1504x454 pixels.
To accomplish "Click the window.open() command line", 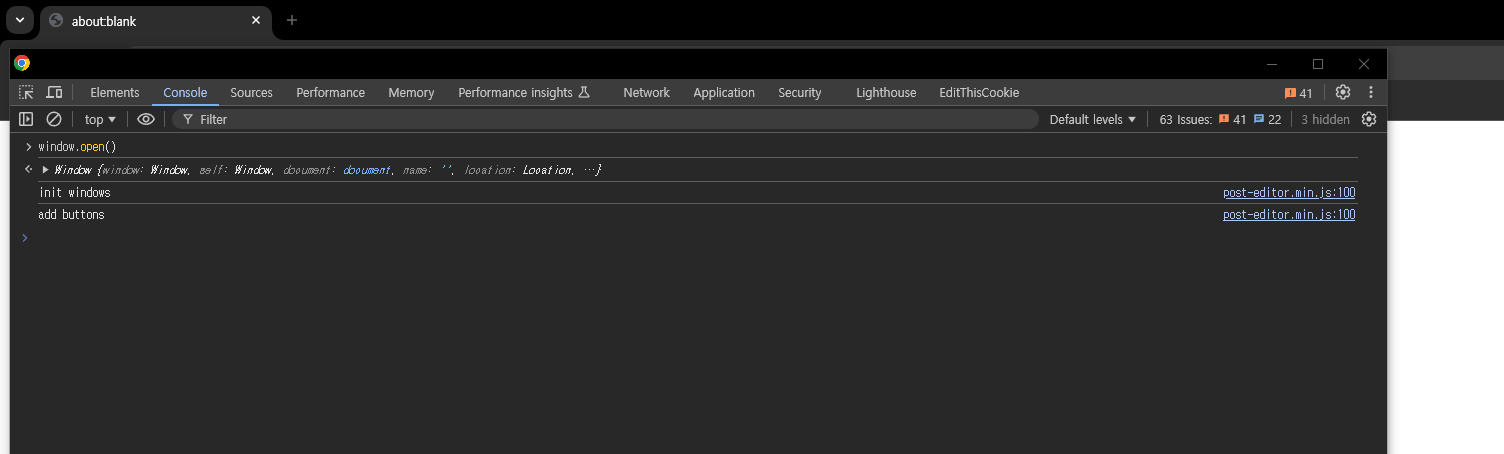I will [x=77, y=147].
